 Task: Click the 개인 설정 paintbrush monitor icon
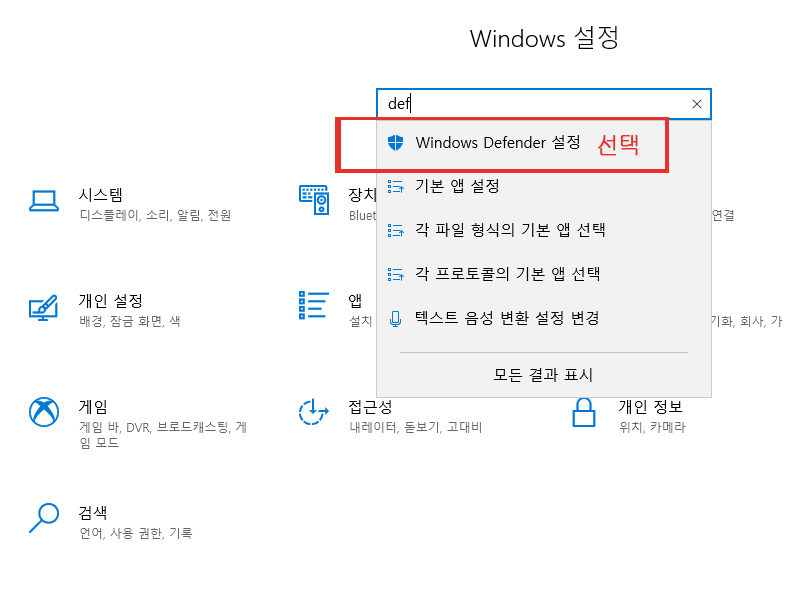[44, 308]
